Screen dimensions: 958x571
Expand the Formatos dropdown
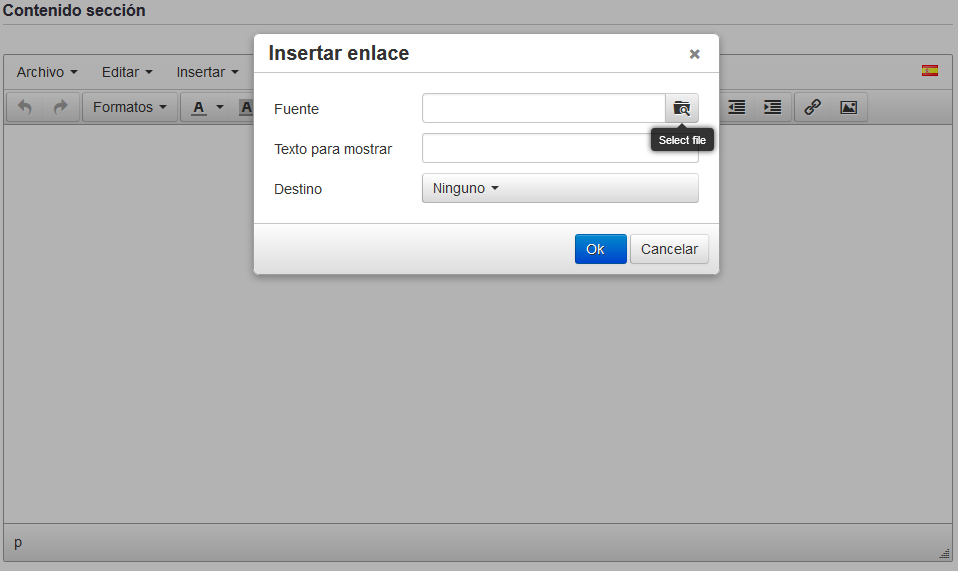point(130,107)
